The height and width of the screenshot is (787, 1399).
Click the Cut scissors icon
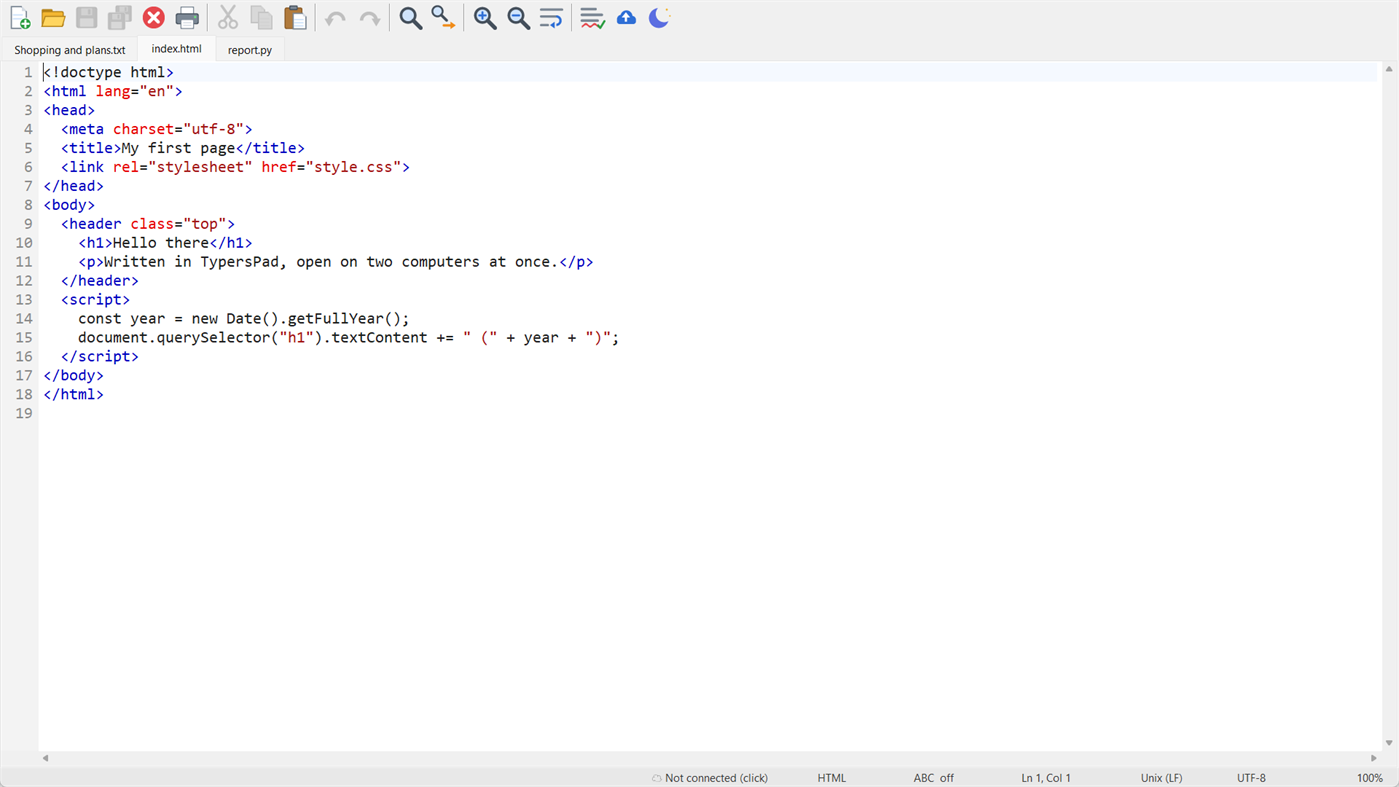[228, 18]
